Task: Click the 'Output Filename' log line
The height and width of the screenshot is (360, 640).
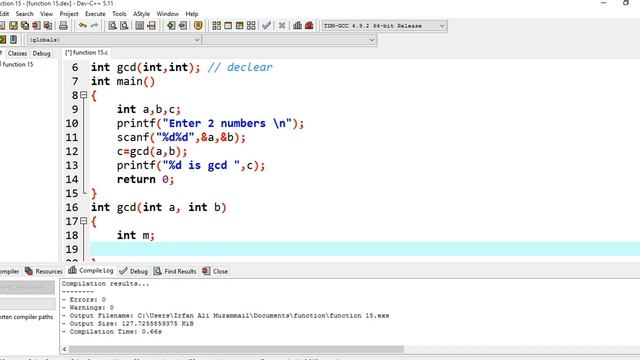Action: [225, 316]
